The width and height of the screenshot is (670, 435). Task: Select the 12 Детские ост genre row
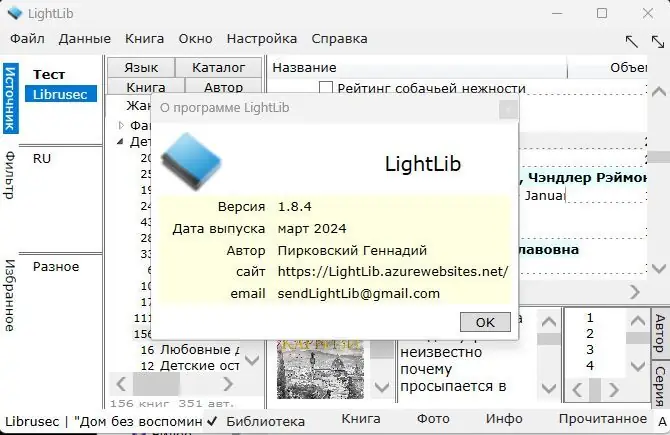(x=190, y=366)
